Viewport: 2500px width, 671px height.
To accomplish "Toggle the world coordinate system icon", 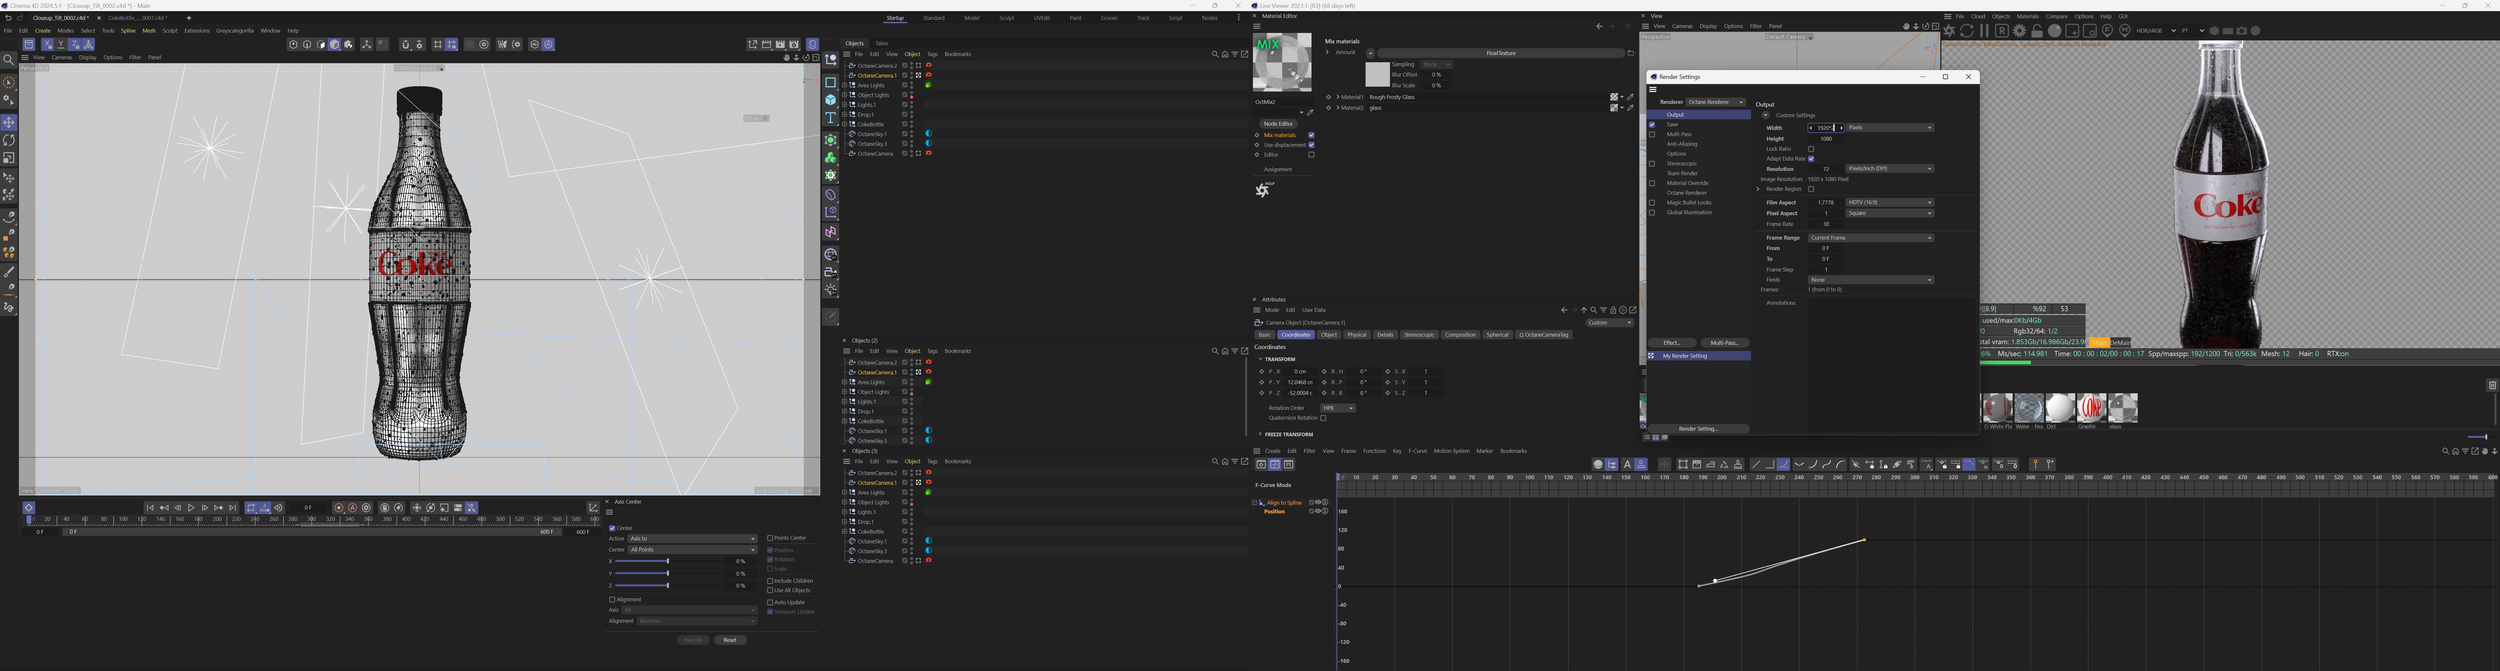I will (88, 44).
